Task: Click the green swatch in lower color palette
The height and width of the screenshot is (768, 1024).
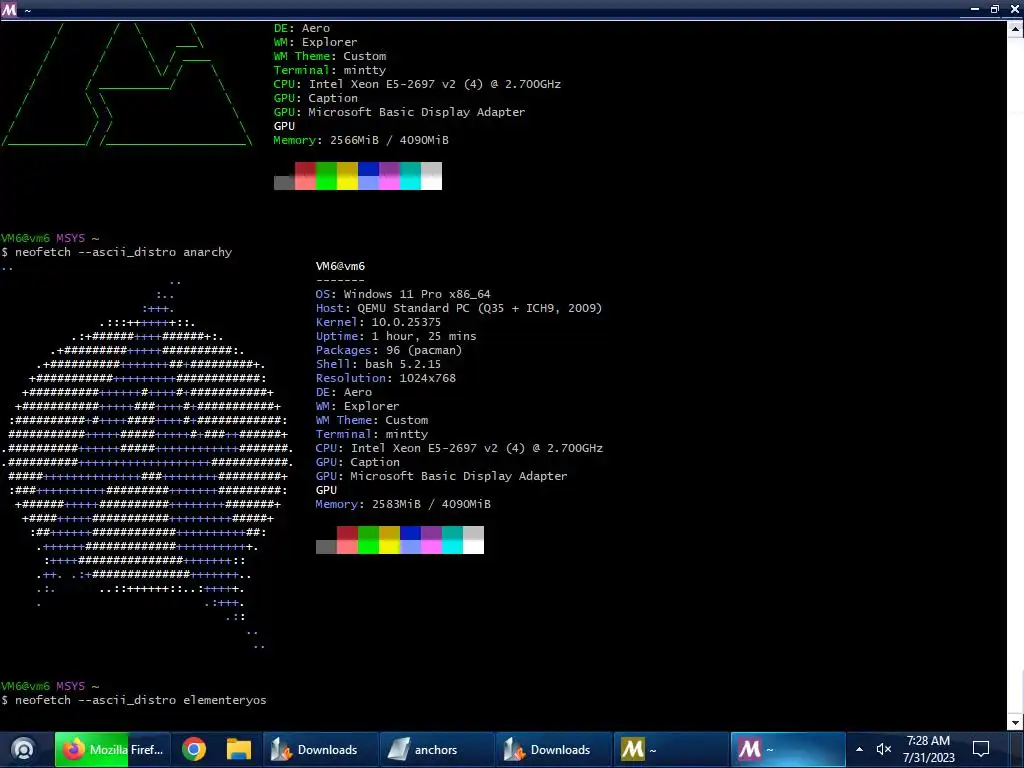Action: tap(368, 540)
